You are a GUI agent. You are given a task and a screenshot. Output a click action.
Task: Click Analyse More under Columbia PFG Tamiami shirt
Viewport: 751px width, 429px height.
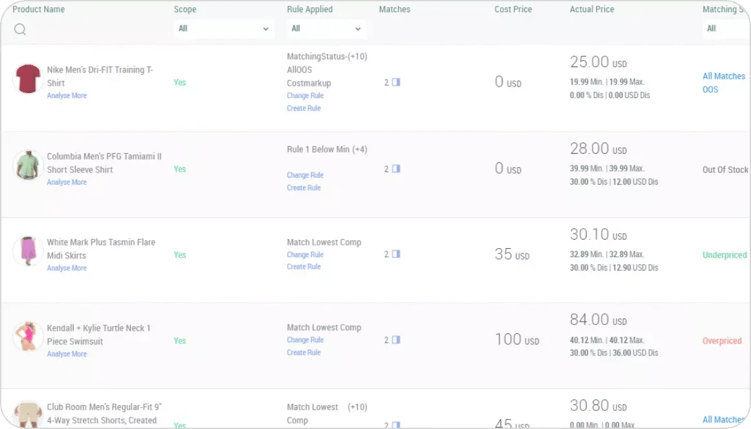(67, 182)
